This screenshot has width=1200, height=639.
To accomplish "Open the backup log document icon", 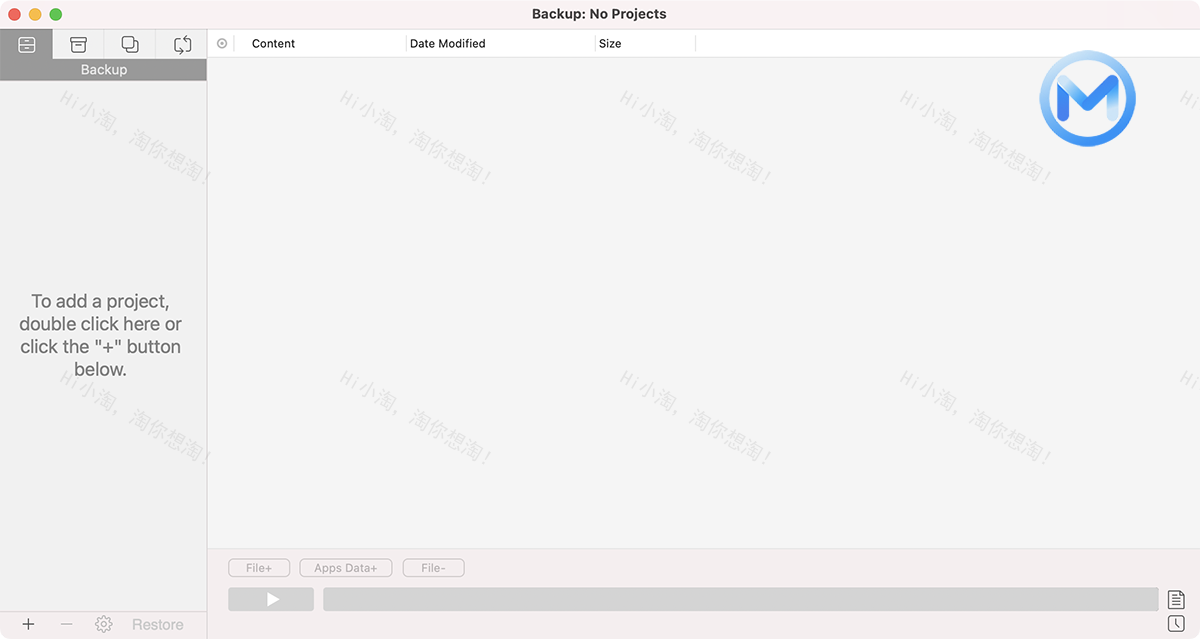I will click(1178, 598).
